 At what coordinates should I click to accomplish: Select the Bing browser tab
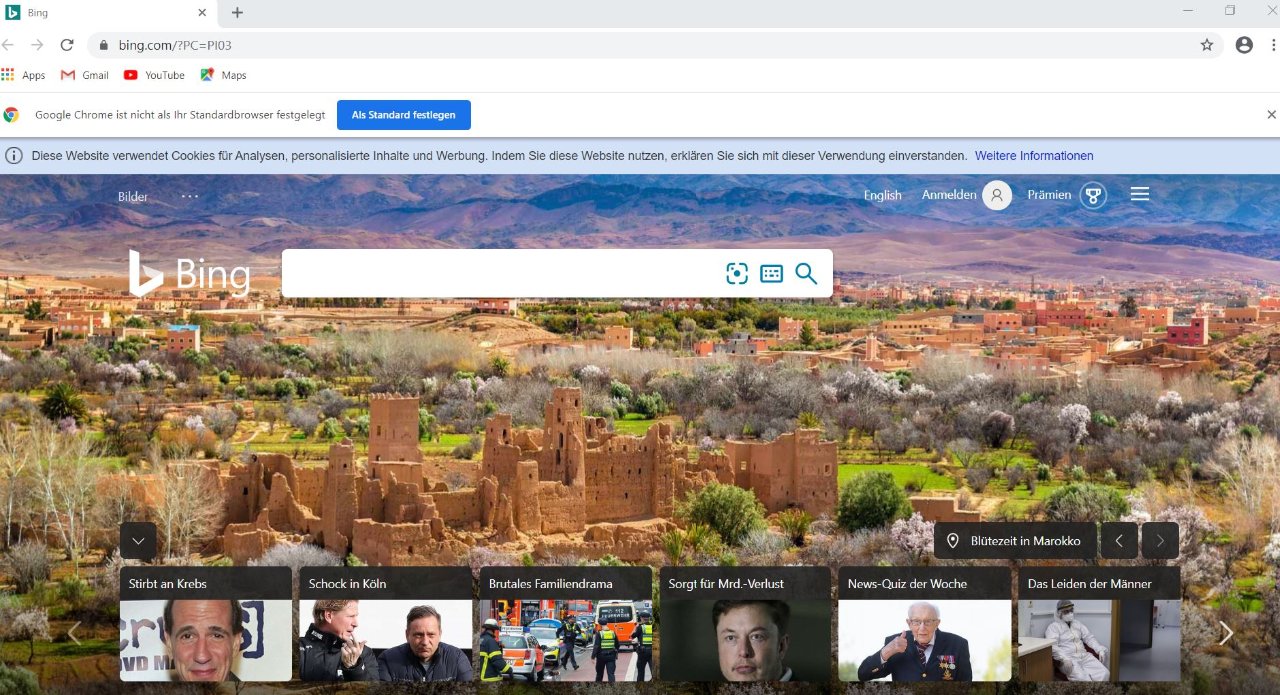[108, 13]
